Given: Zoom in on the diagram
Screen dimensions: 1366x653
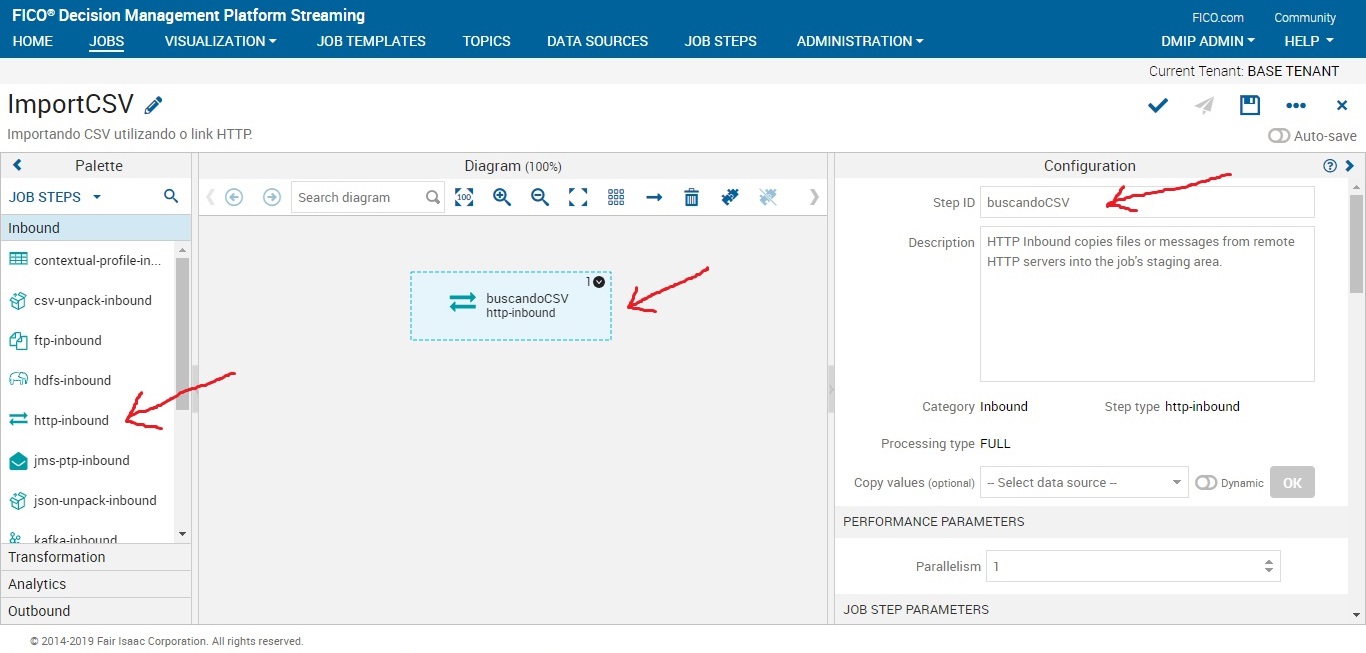Looking at the screenshot, I should 501,197.
